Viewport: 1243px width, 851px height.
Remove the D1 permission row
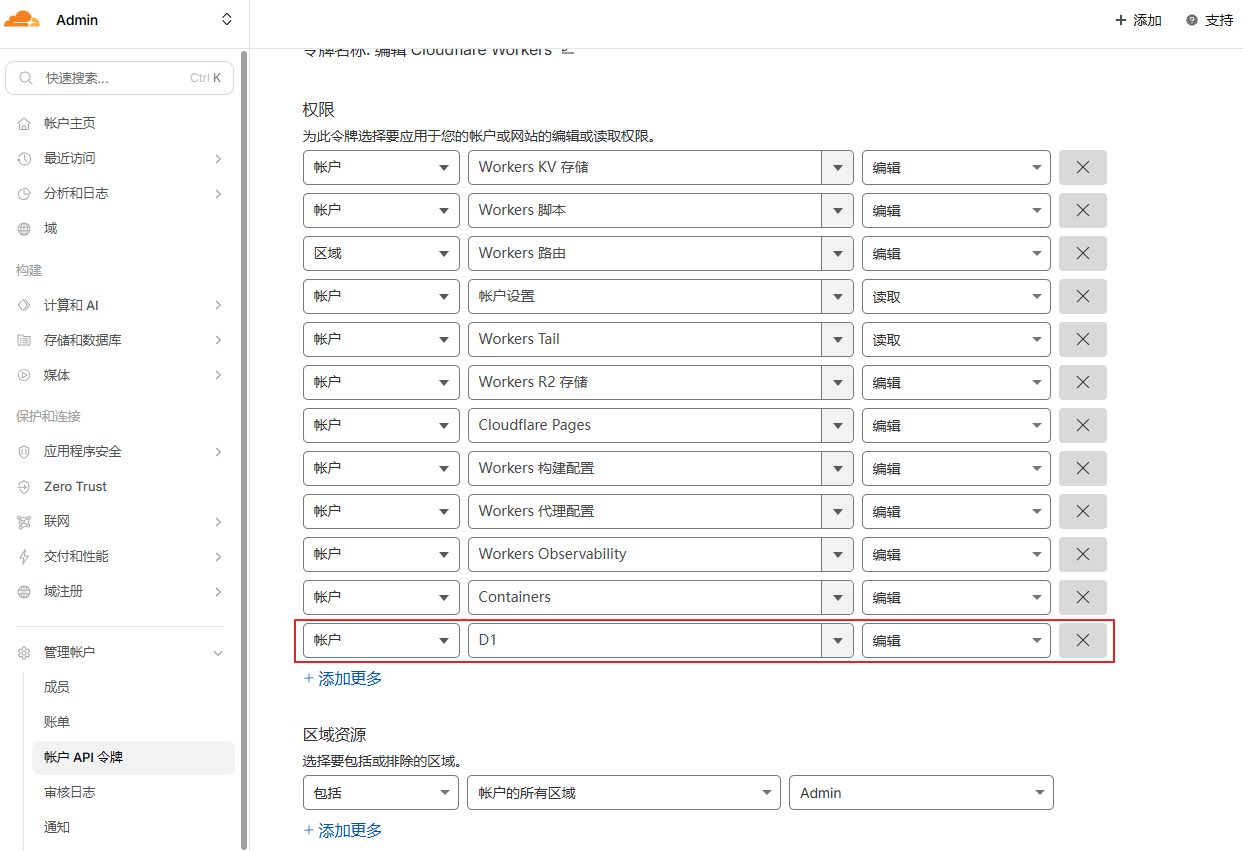[1082, 640]
